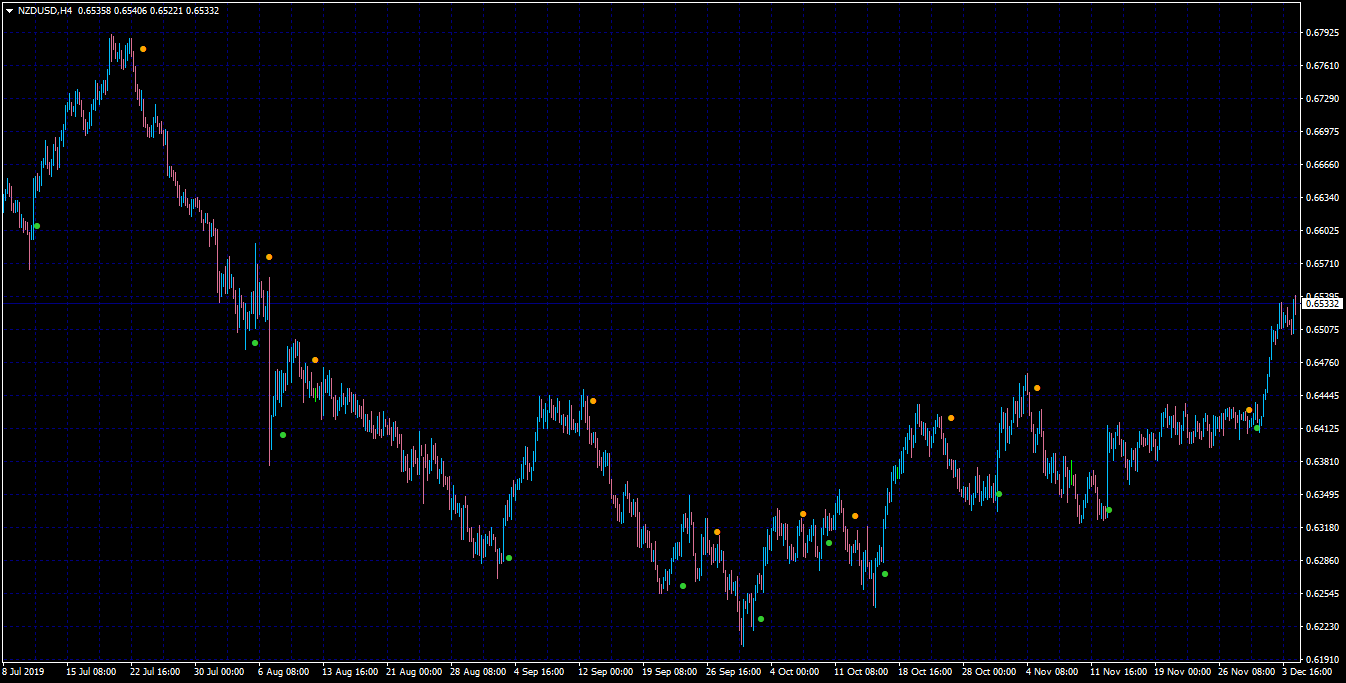Open the chart menu triangle beside NZDUSD,H4
Screen dimensions: 1346x683
point(9,10)
